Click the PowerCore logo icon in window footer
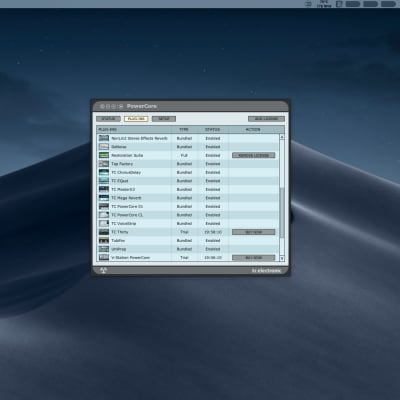This screenshot has height=400, width=400. coord(103,270)
